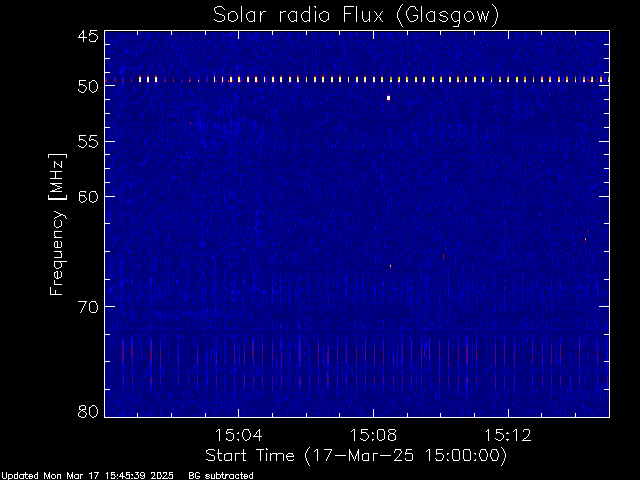Image resolution: width=640 pixels, height=480 pixels.
Task: Click the 'Solar radio Flux (Glasgow)' title
Action: tap(356, 15)
